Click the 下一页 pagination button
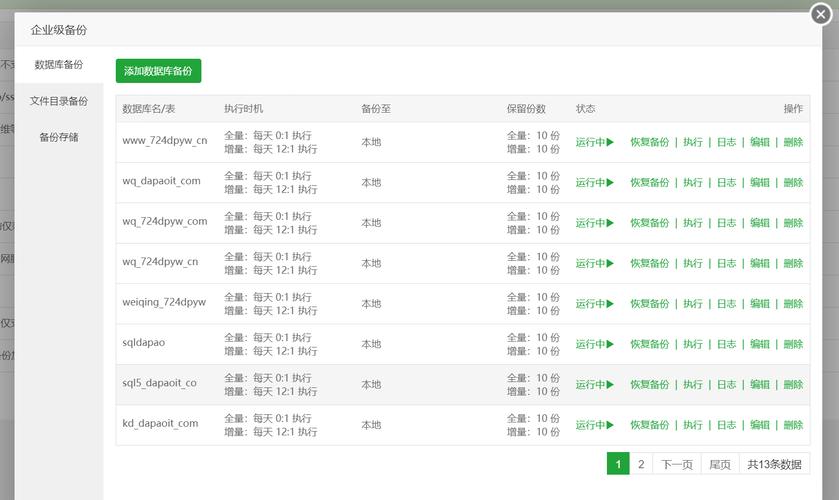This screenshot has height=500, width=839. pyautogui.click(x=675, y=464)
